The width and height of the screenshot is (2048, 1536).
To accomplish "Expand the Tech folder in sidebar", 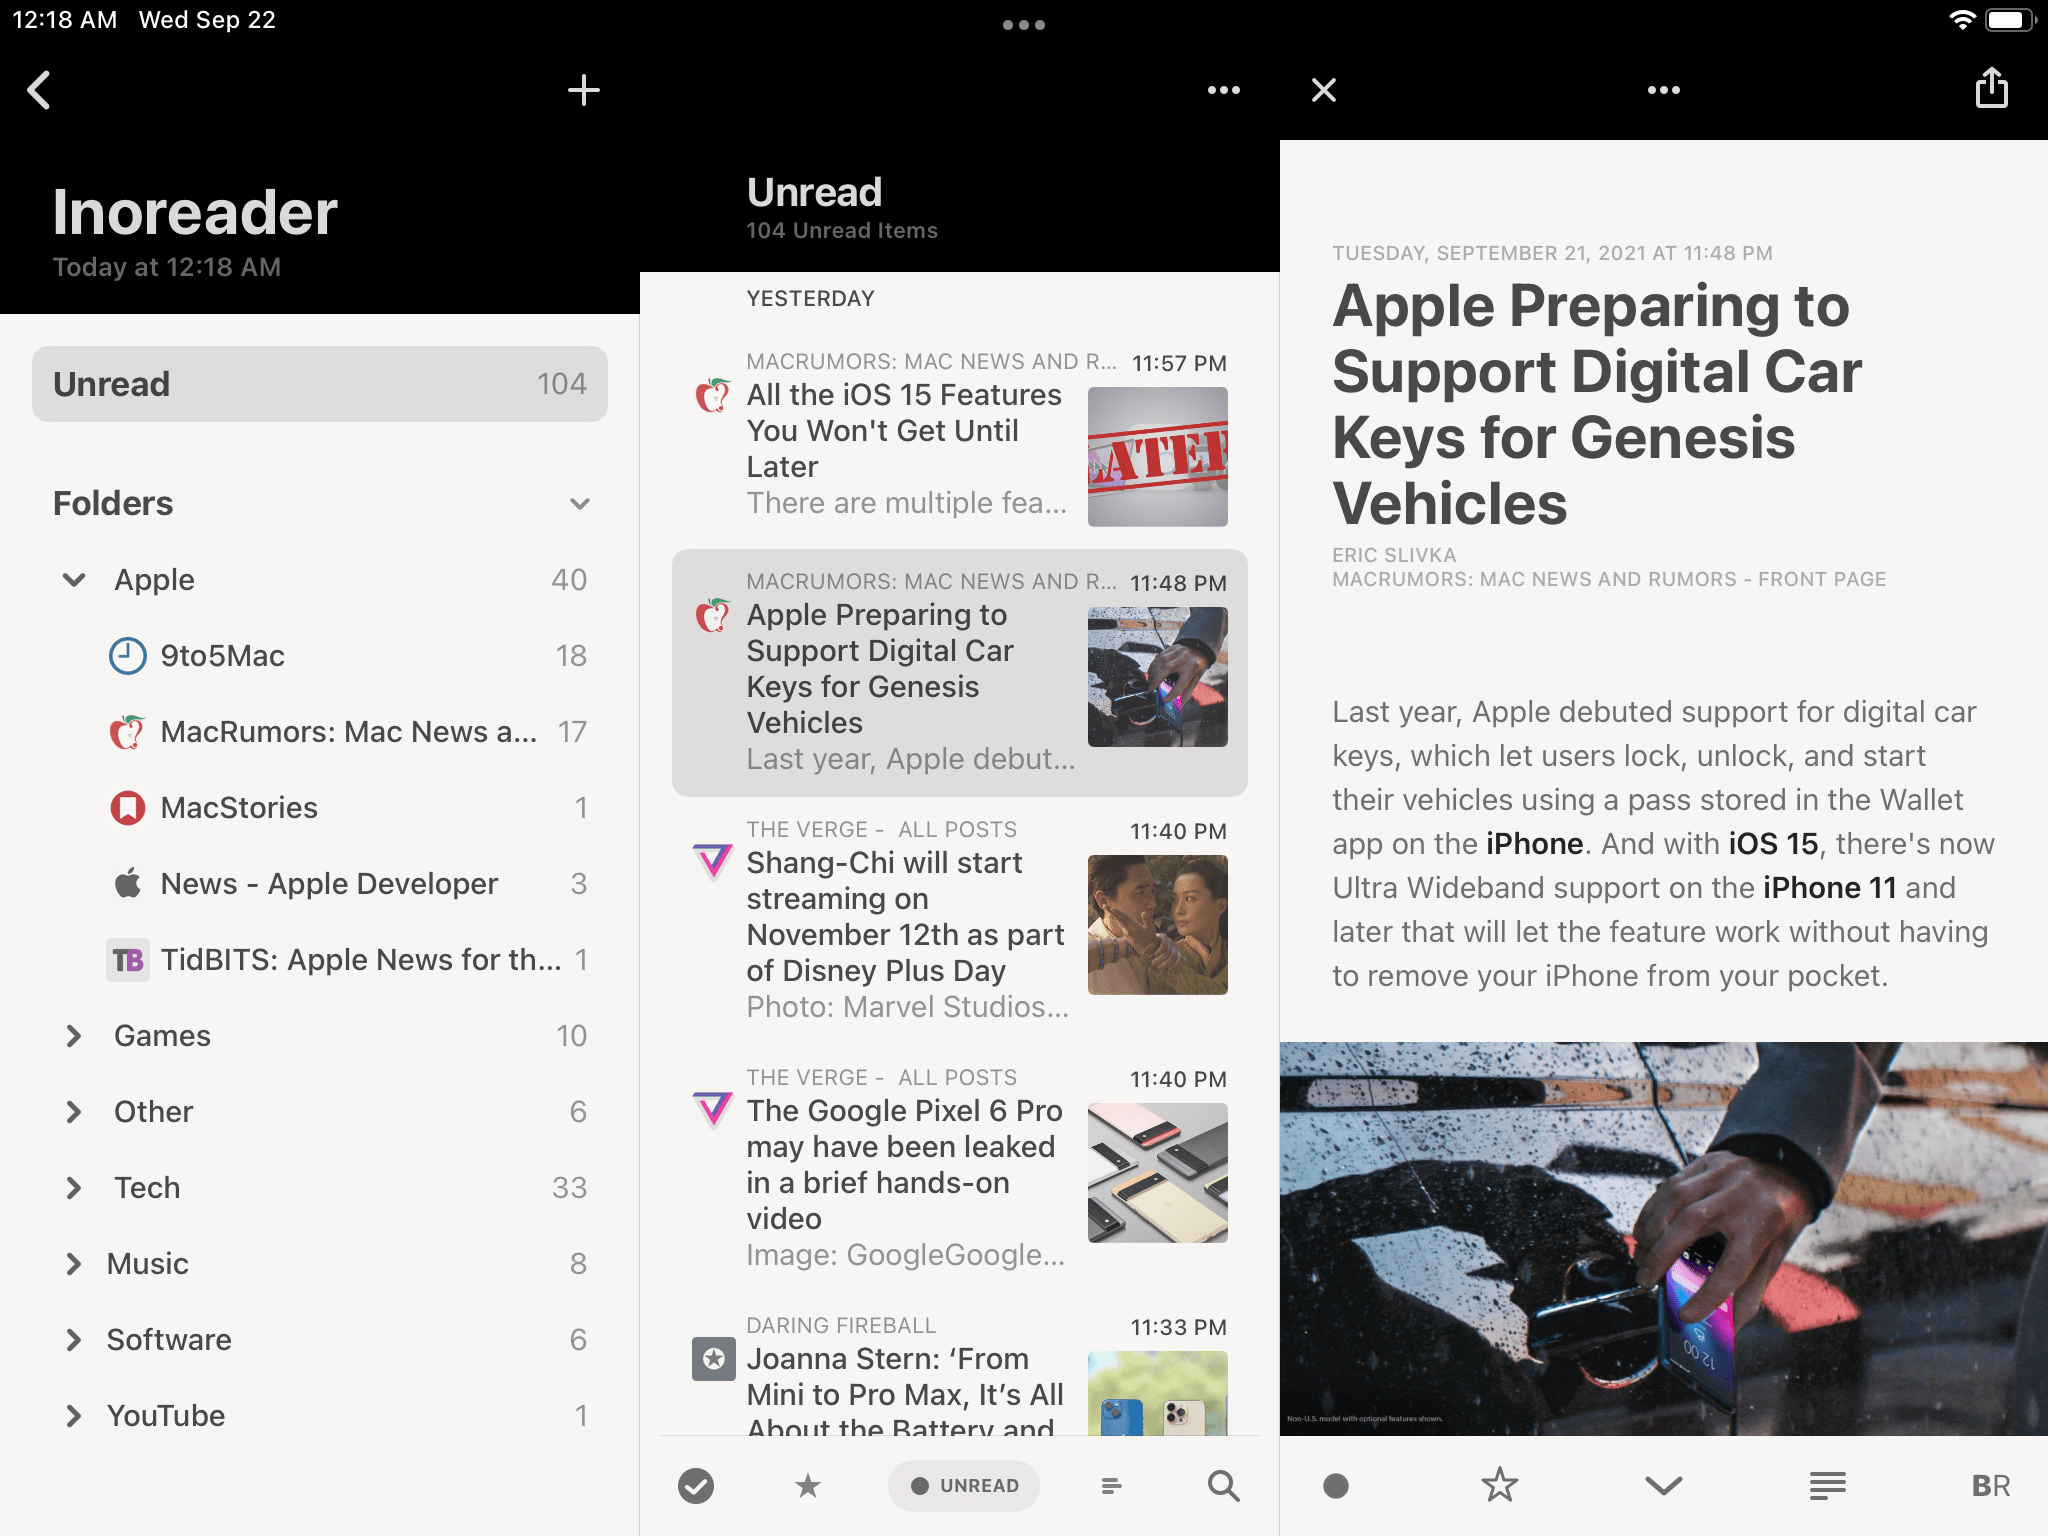I will pos(73,1186).
